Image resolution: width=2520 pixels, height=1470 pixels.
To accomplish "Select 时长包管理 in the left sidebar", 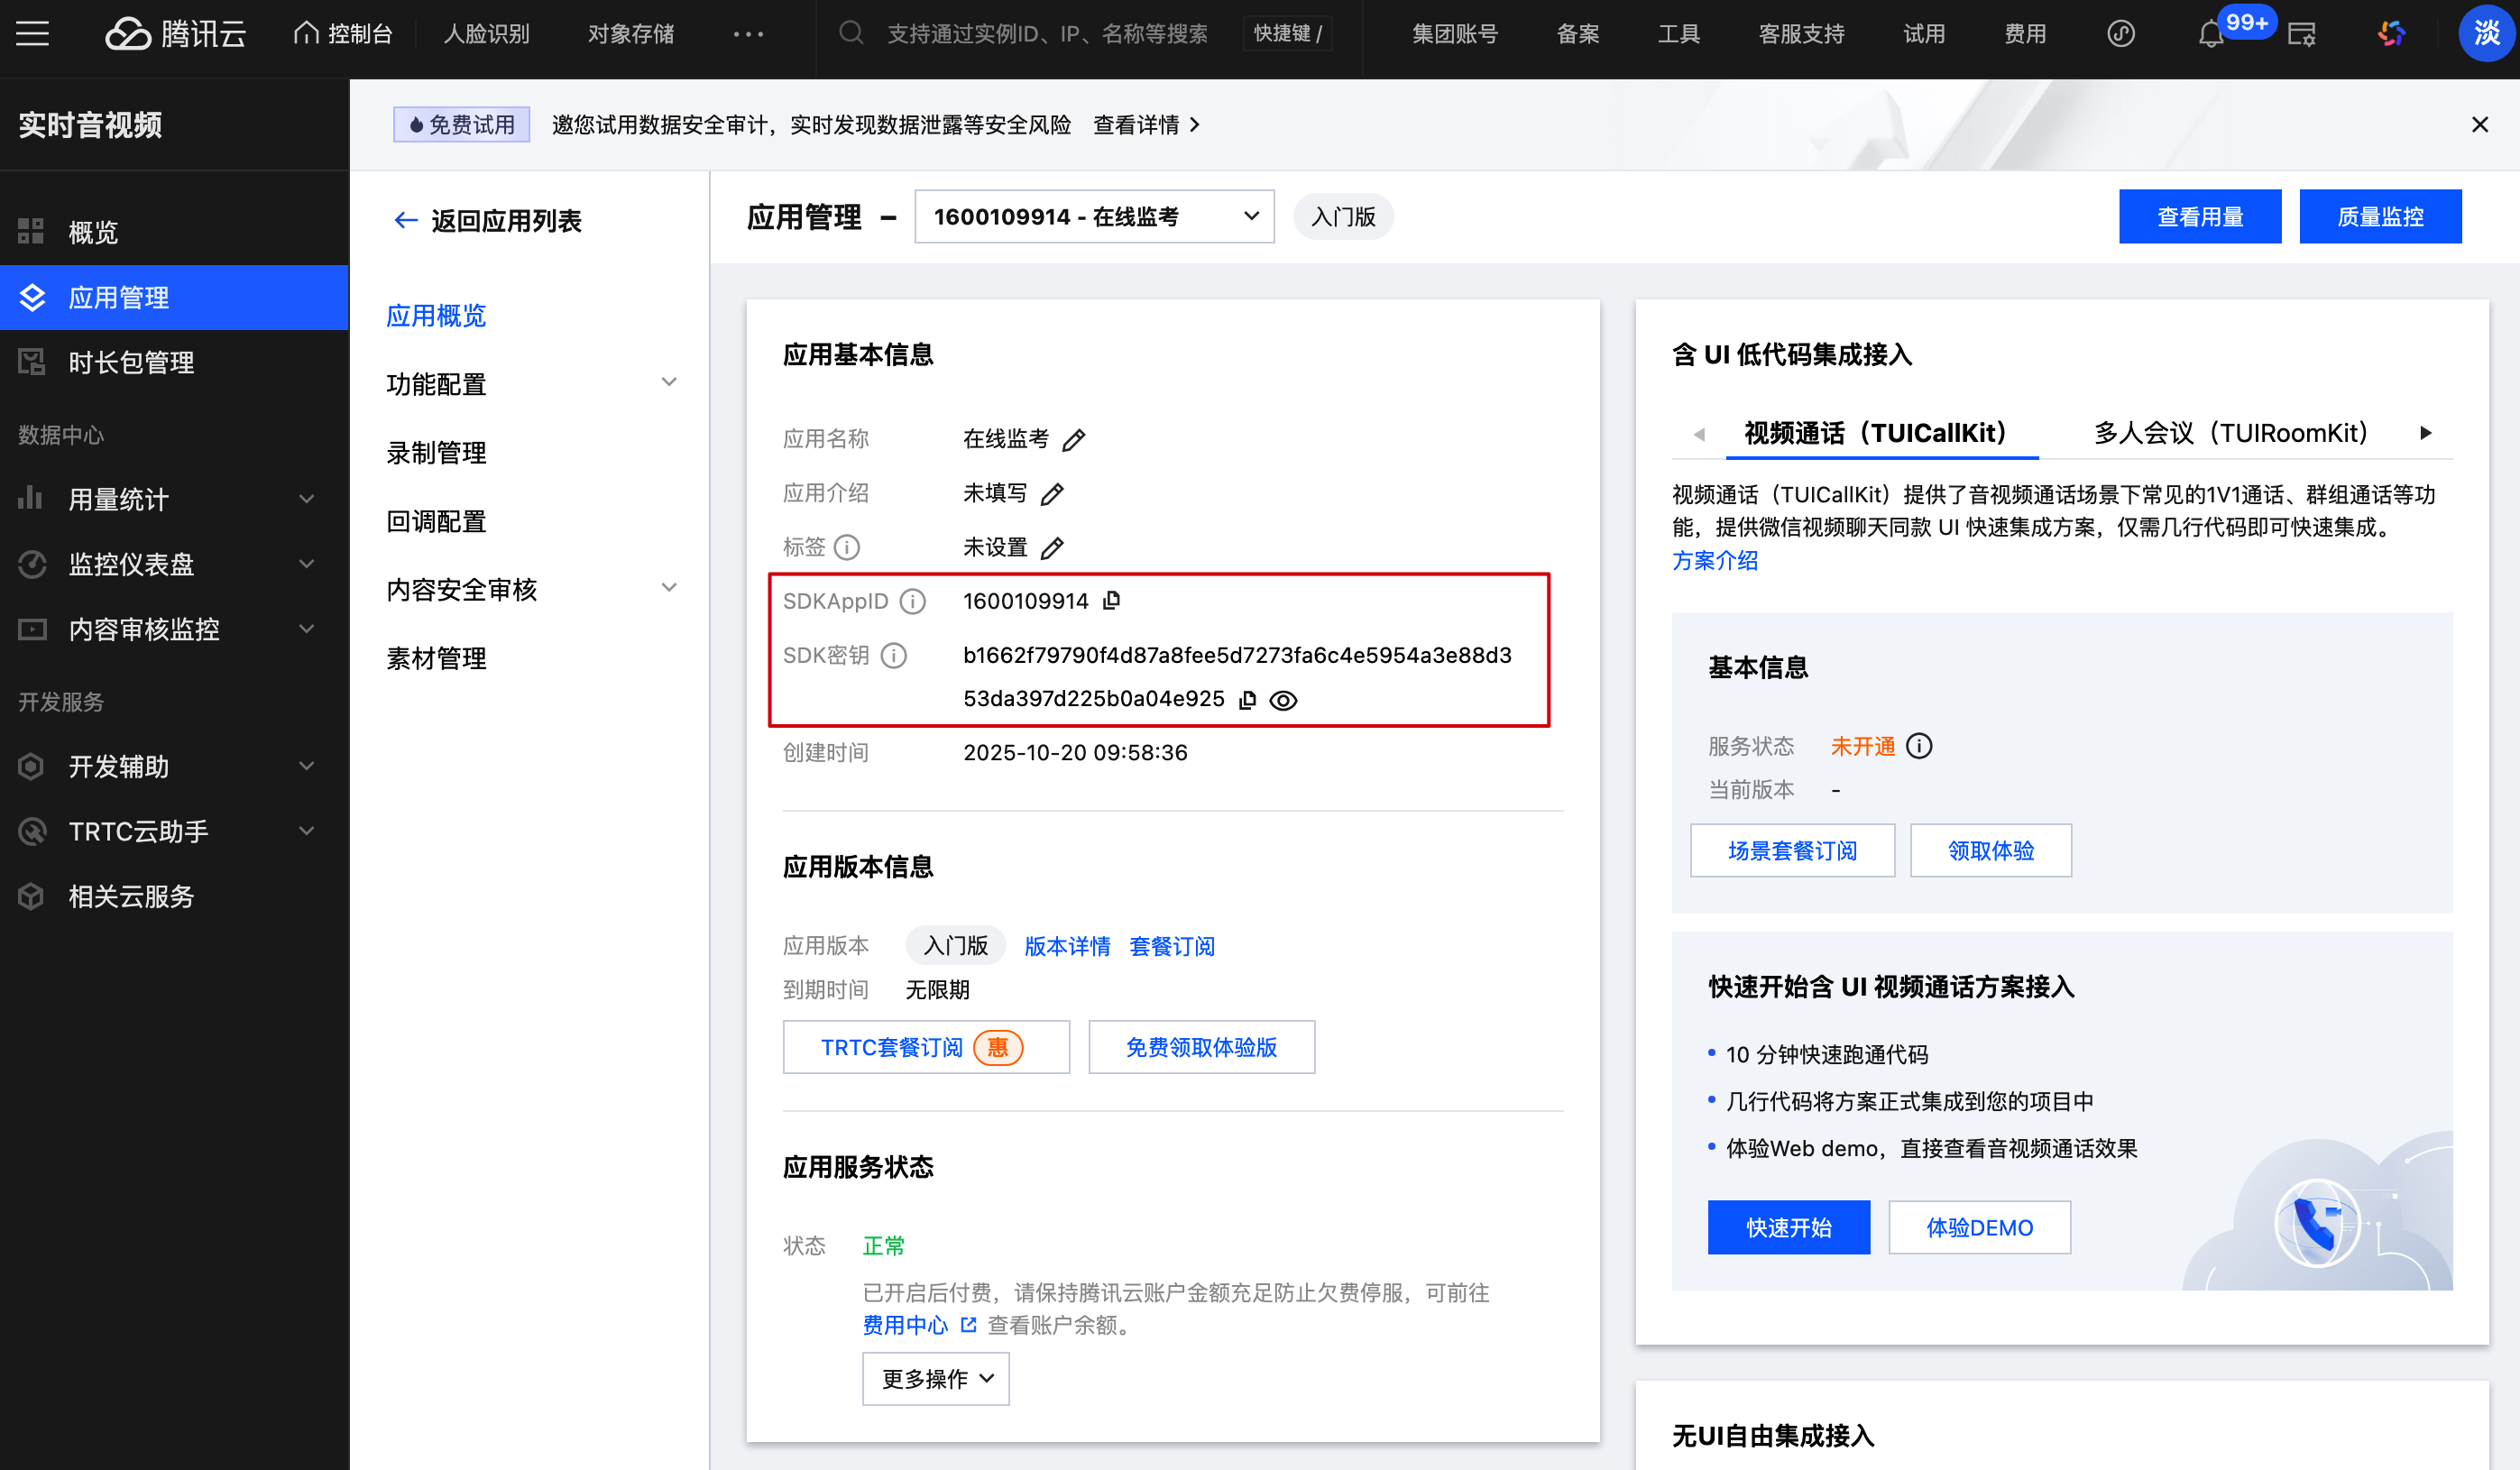I will [x=131, y=362].
